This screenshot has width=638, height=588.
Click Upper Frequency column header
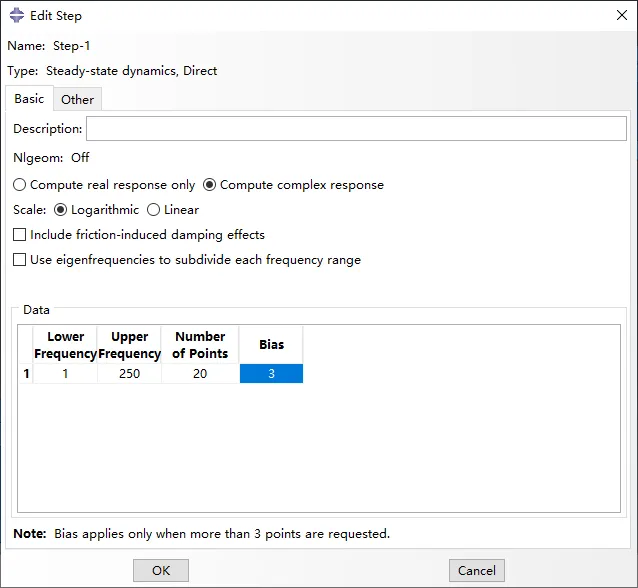[x=129, y=345]
